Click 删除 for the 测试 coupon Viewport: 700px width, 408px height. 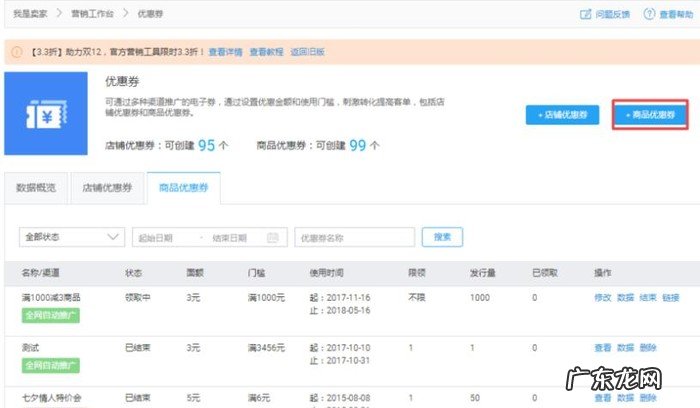[x=648, y=348]
